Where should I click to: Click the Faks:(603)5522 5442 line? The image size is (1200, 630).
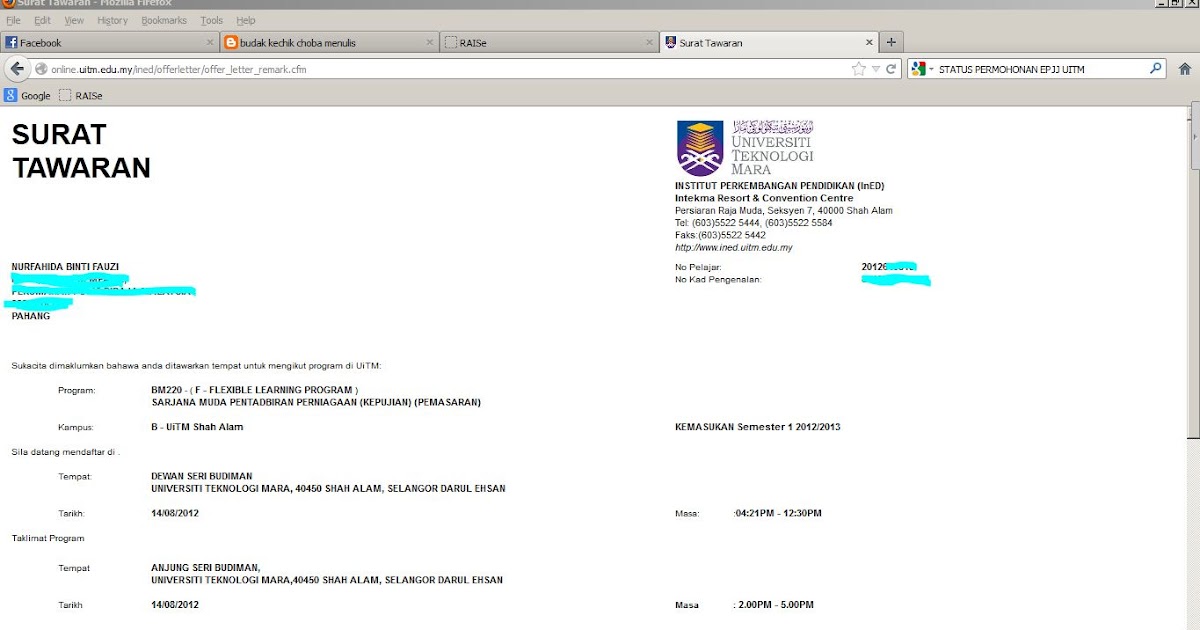point(720,235)
